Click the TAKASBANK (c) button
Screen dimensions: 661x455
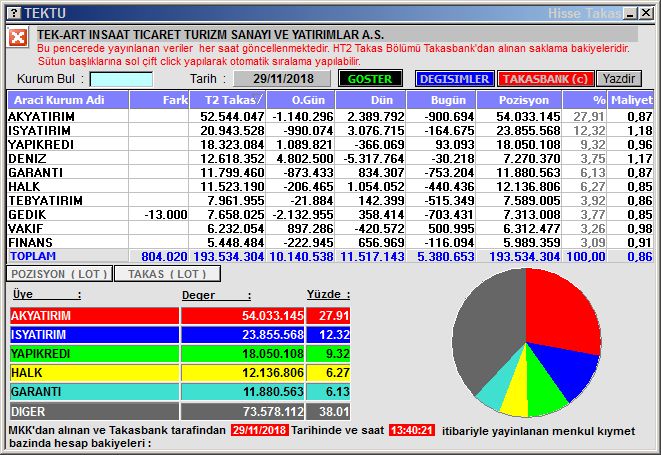pos(545,79)
